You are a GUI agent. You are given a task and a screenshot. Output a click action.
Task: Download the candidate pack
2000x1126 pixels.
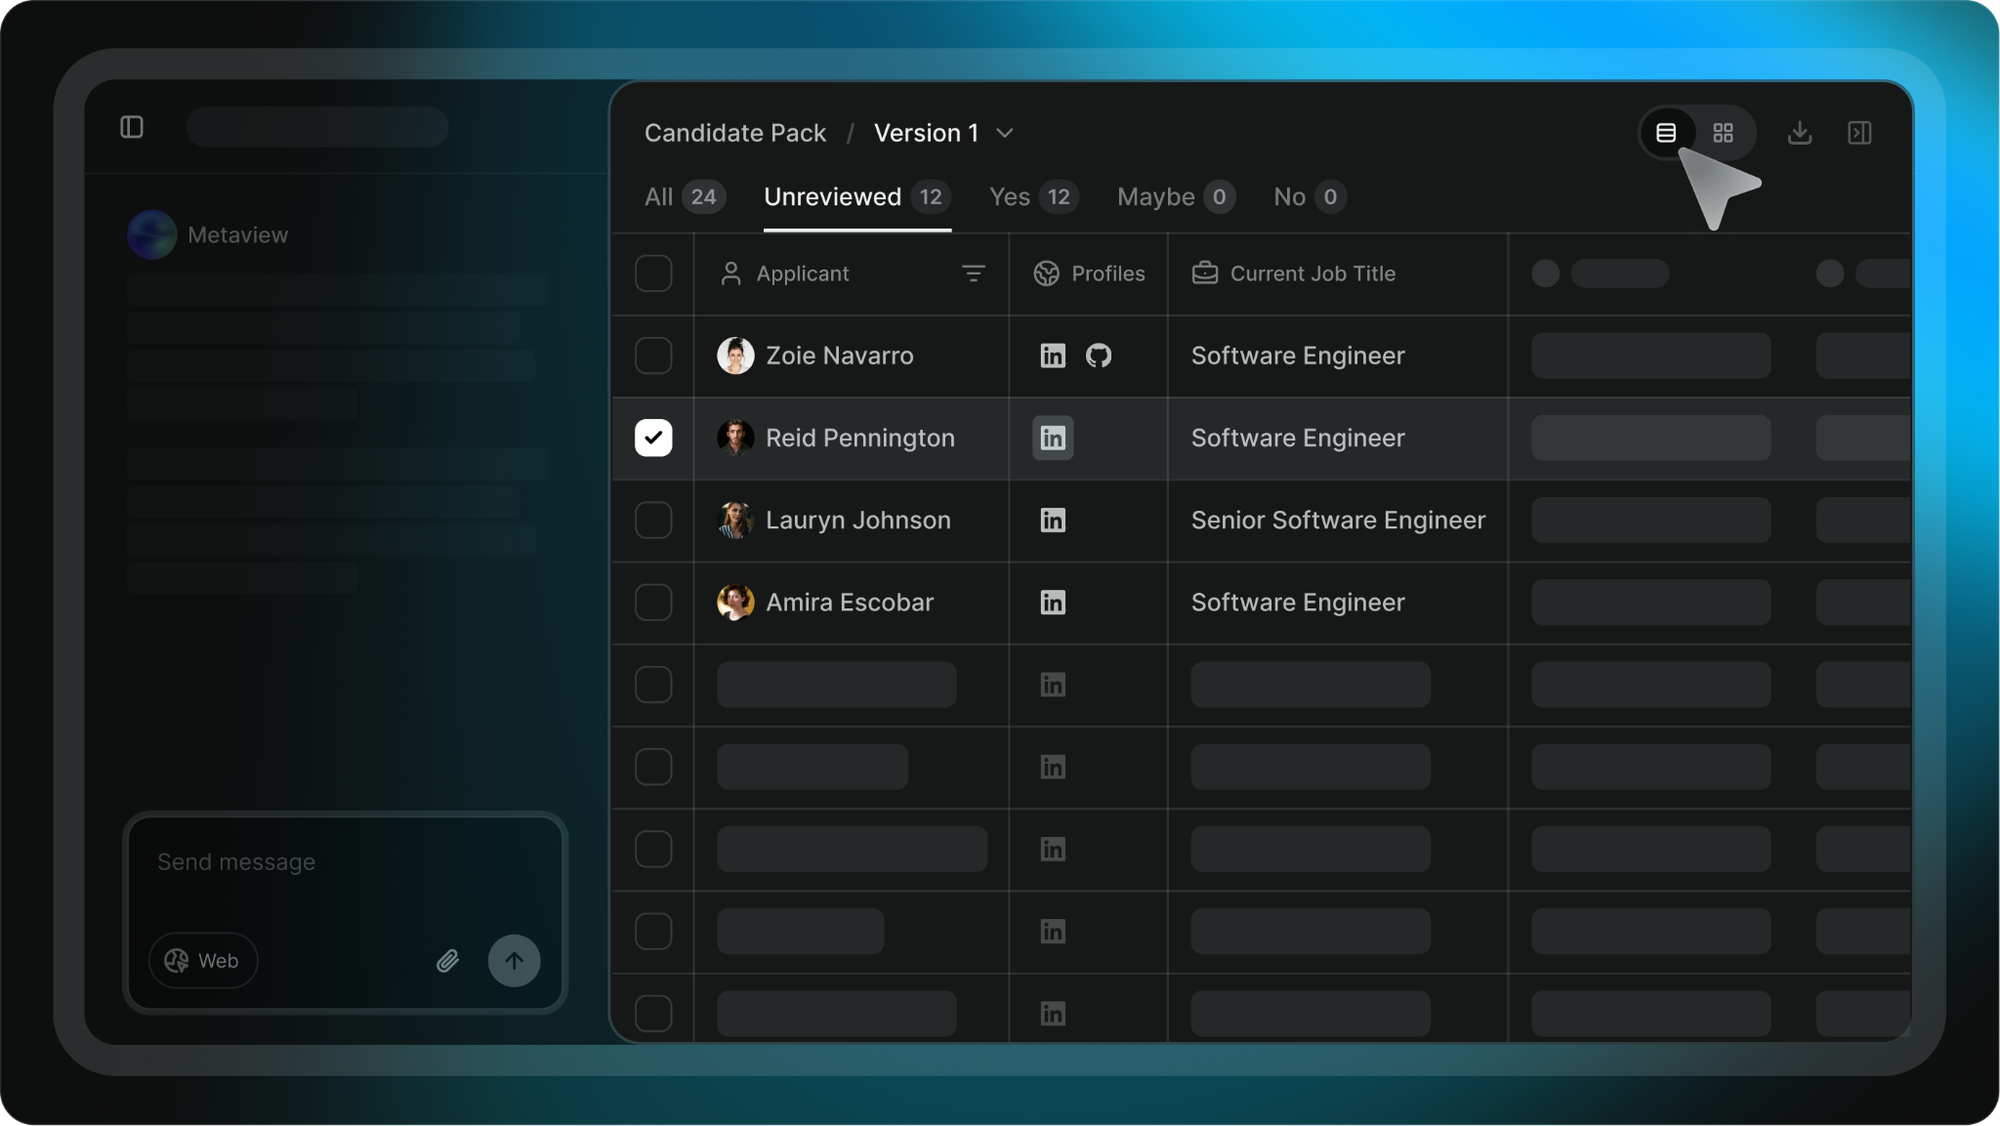[x=1800, y=133]
